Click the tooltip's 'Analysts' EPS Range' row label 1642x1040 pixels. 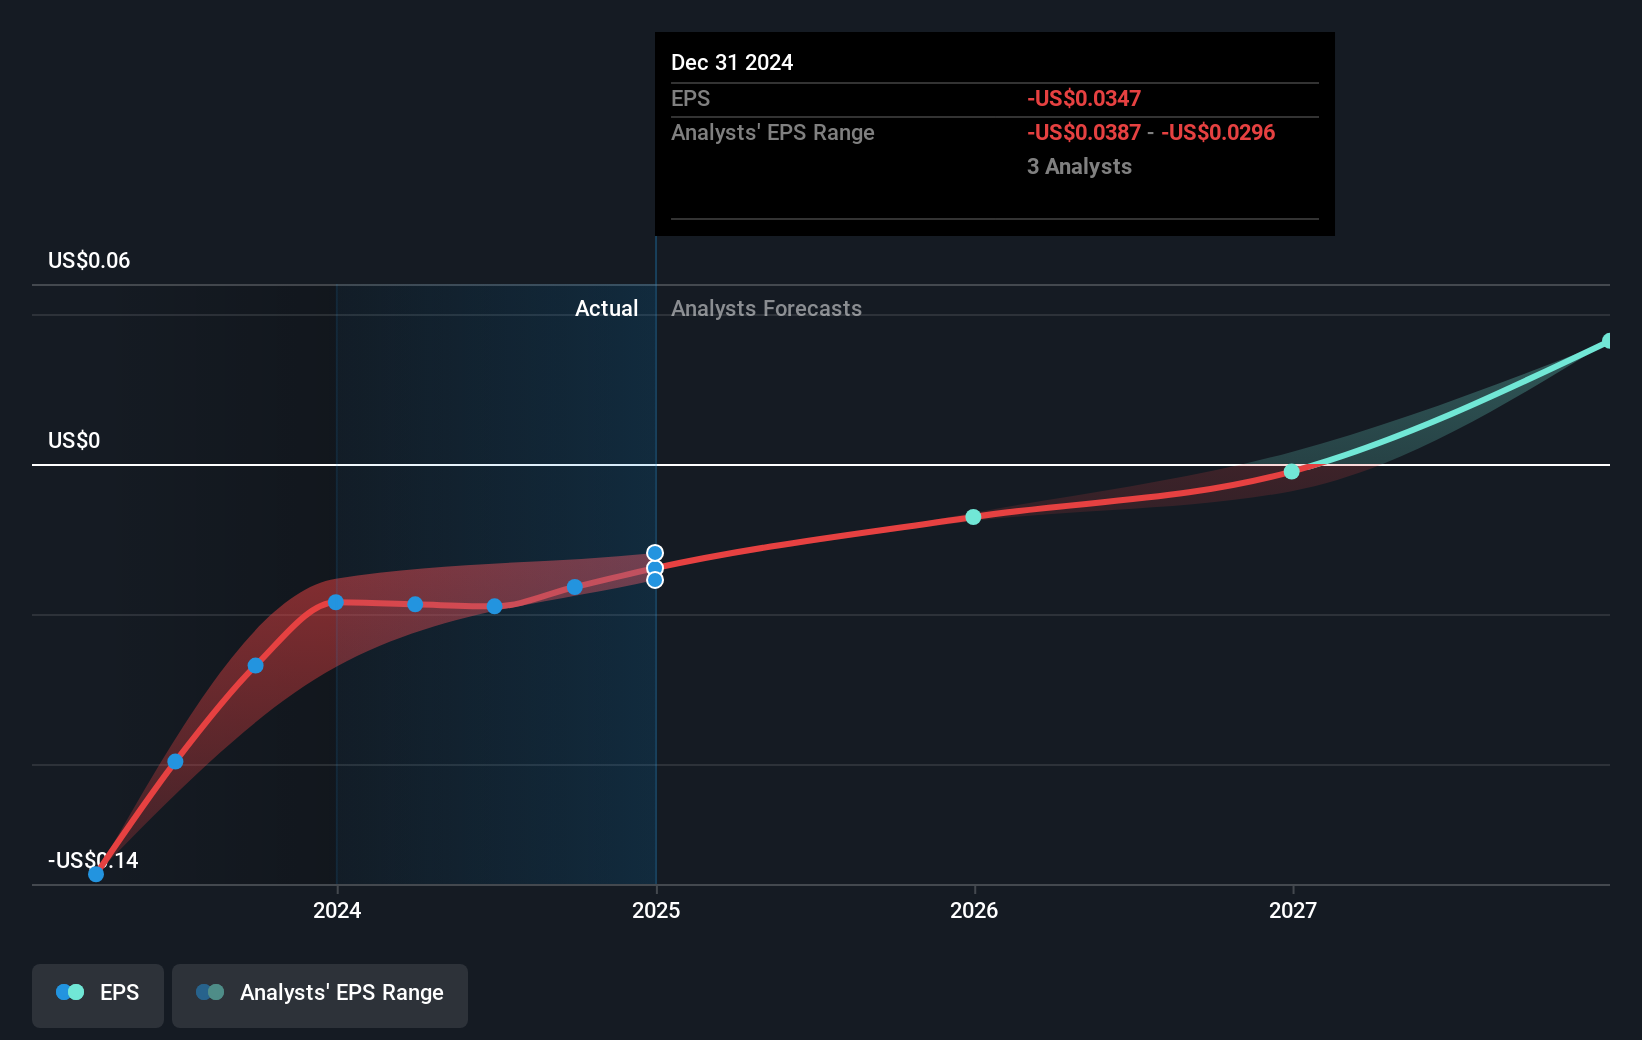pyautogui.click(x=773, y=133)
